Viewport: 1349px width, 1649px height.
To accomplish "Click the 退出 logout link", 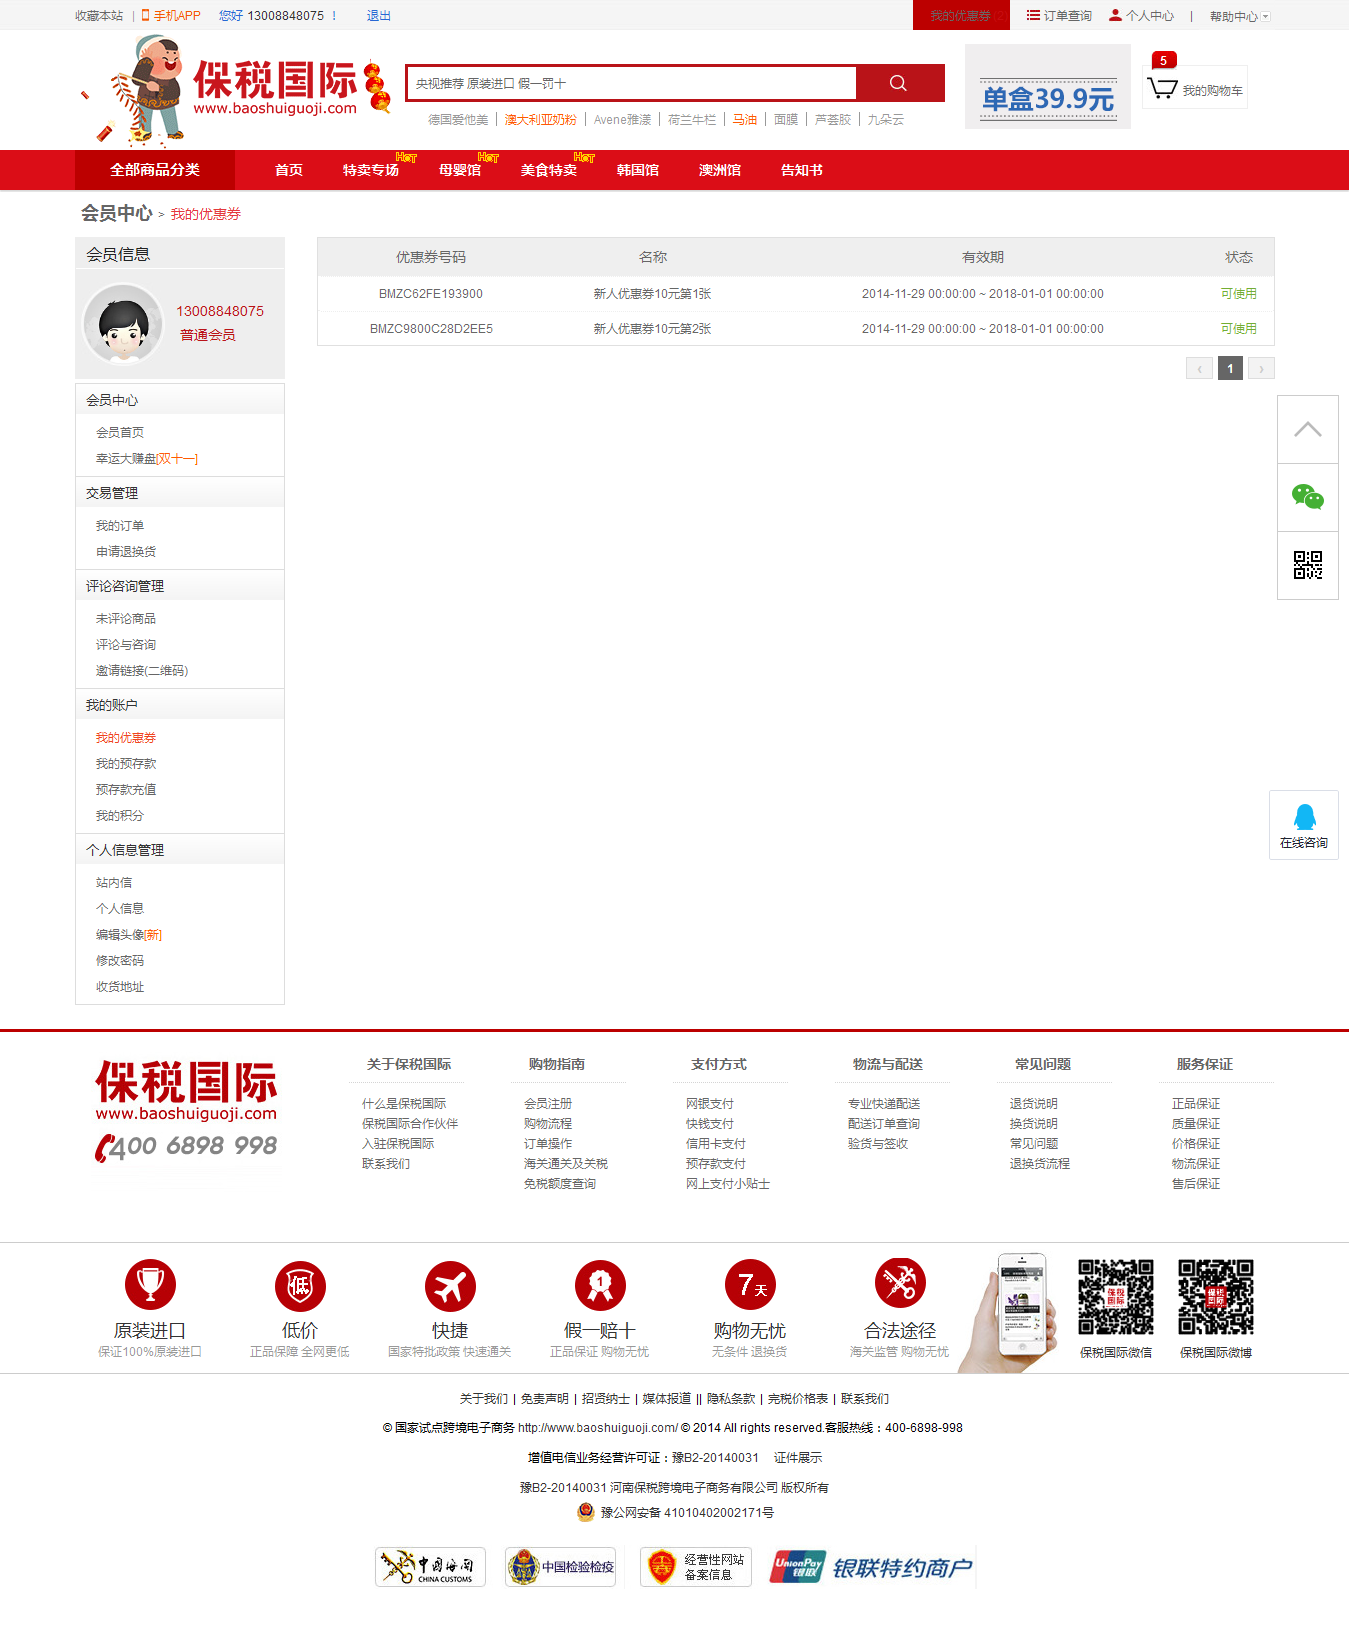I will 379,16.
